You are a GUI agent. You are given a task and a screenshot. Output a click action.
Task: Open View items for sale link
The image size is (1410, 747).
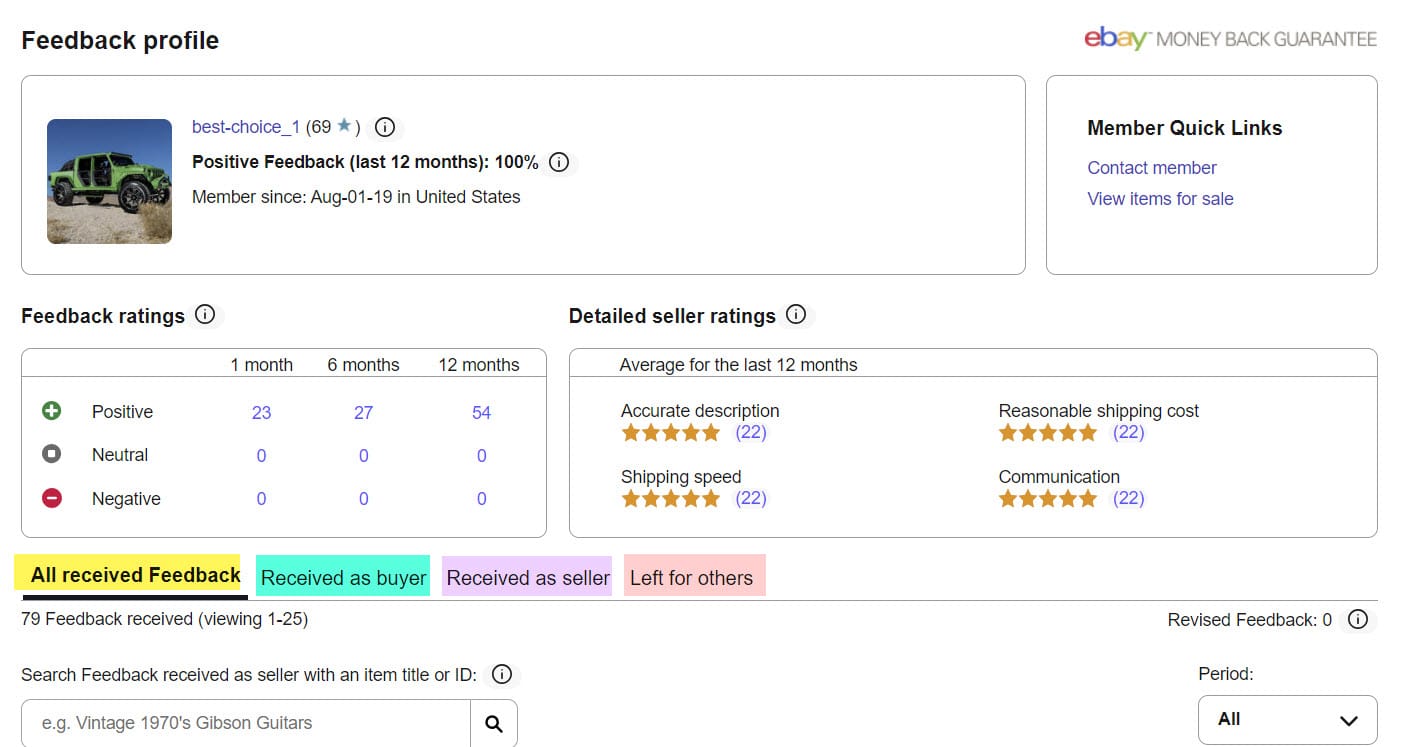[1160, 198]
